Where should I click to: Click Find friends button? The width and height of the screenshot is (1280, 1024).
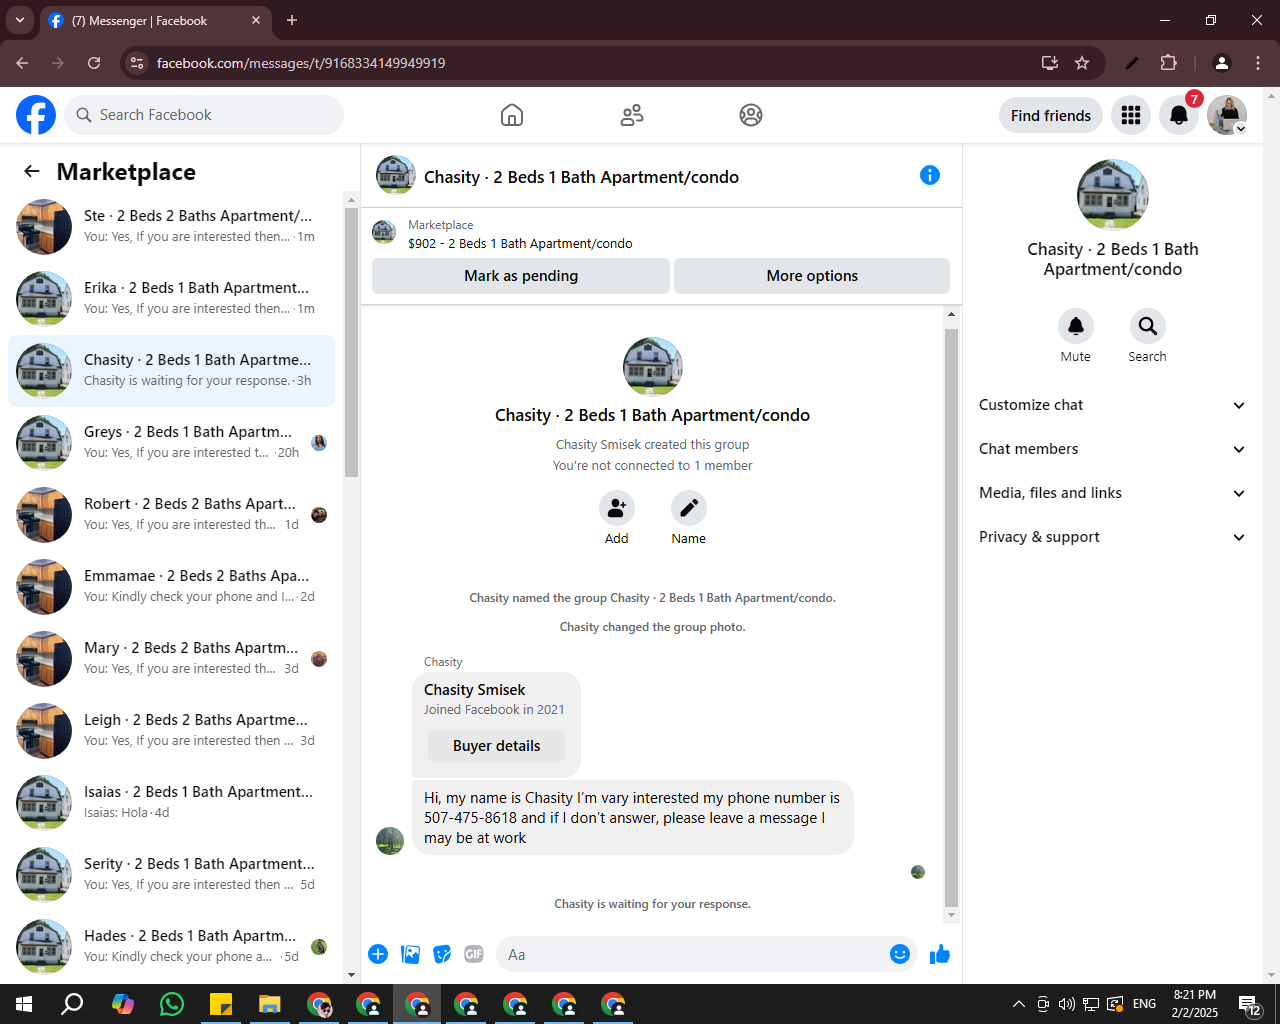point(1051,115)
